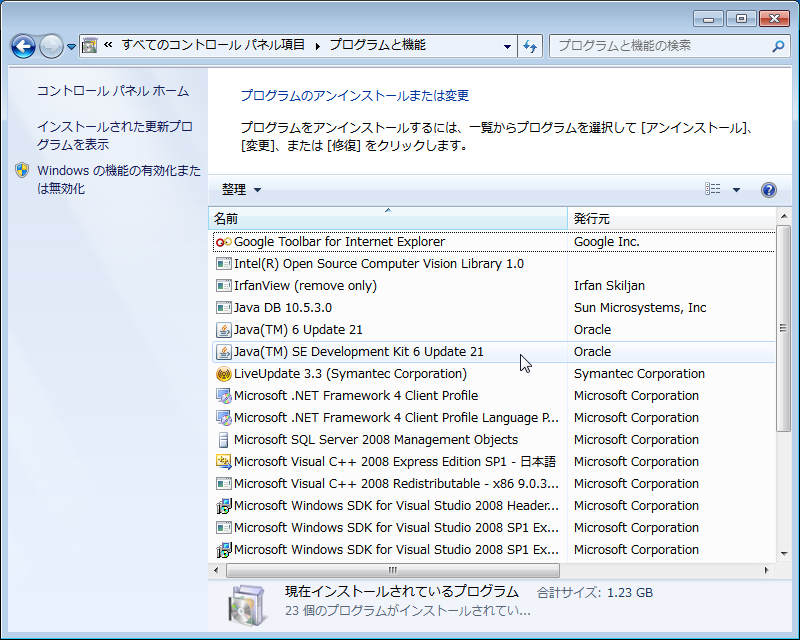Click the horizontal scrollbar thumb

392,570
